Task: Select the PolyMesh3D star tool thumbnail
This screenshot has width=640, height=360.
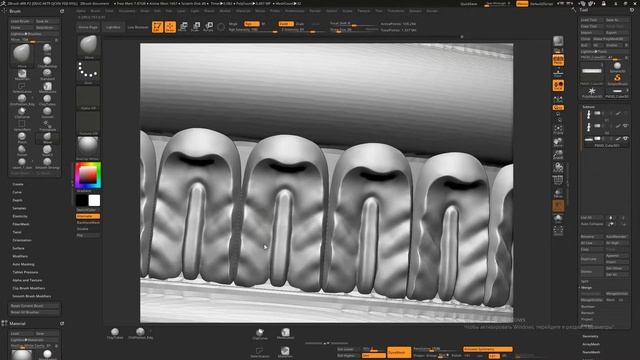Action: [592, 92]
